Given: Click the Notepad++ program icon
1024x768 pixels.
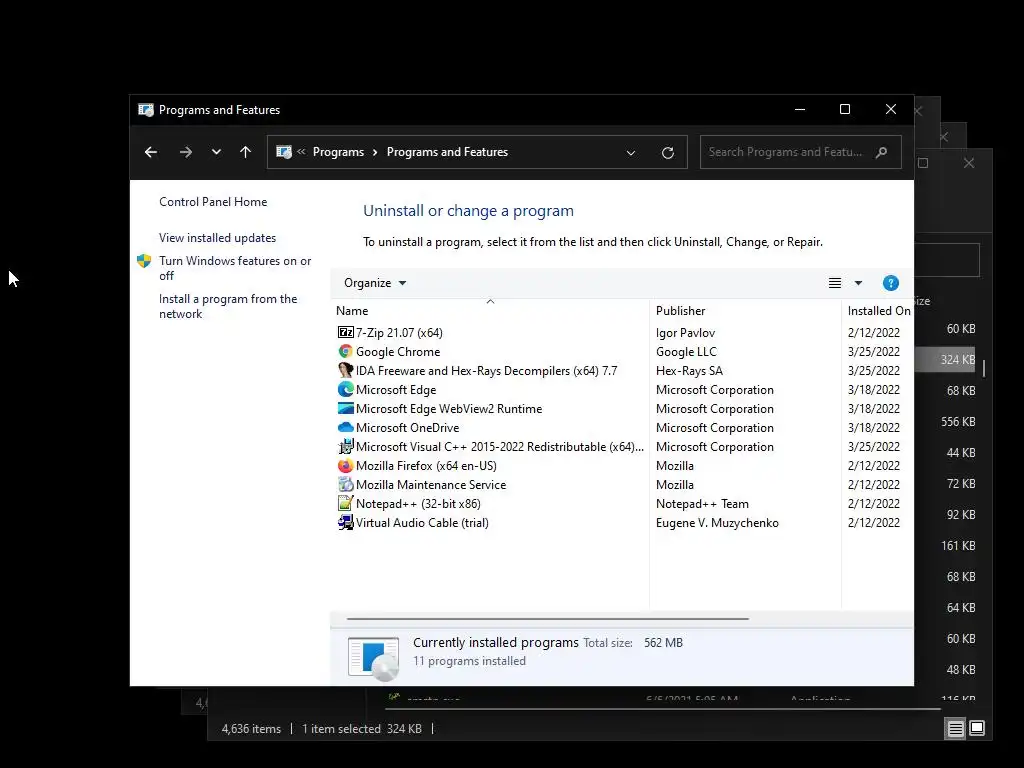Looking at the screenshot, I should coord(345,504).
